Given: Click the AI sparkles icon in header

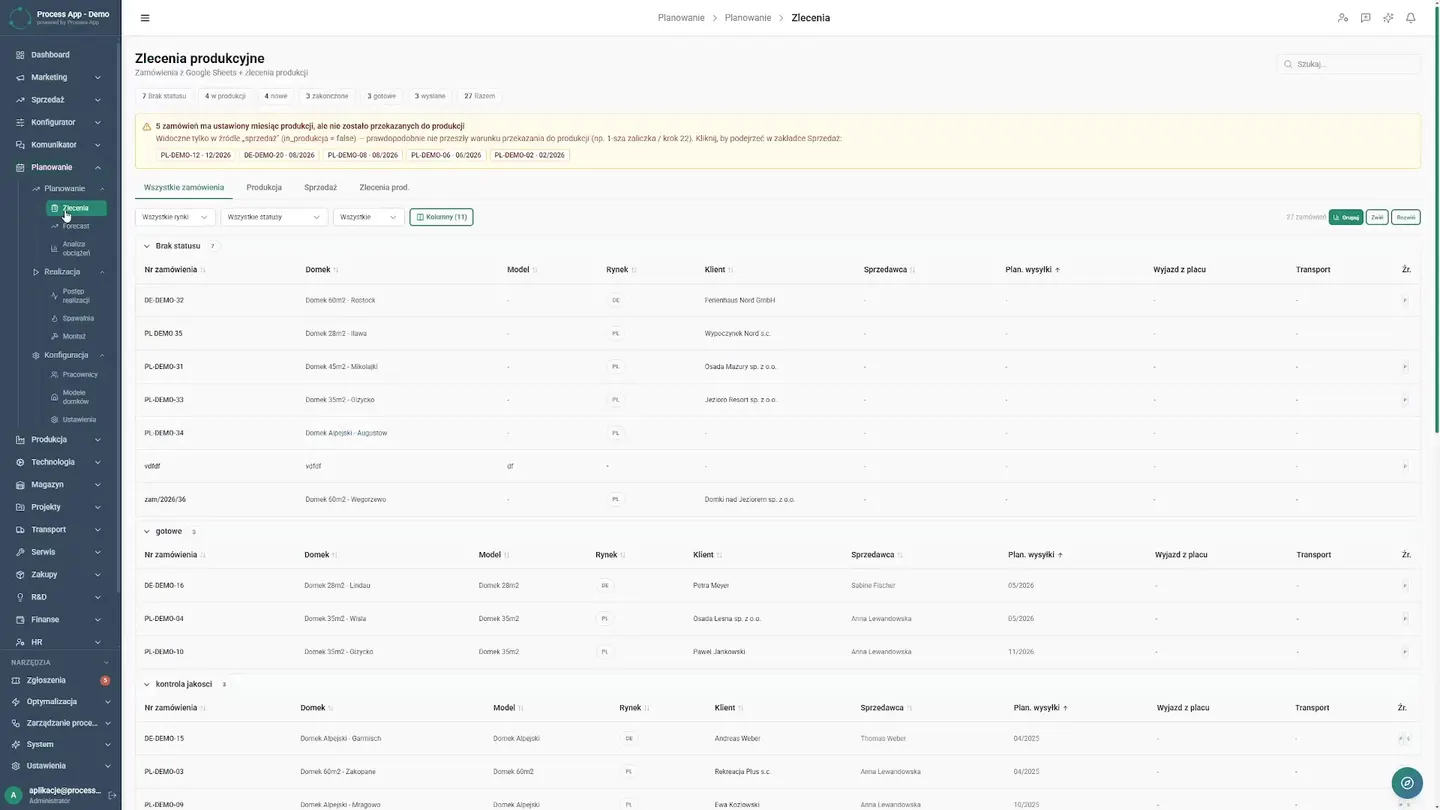Looking at the screenshot, I should (1388, 18).
